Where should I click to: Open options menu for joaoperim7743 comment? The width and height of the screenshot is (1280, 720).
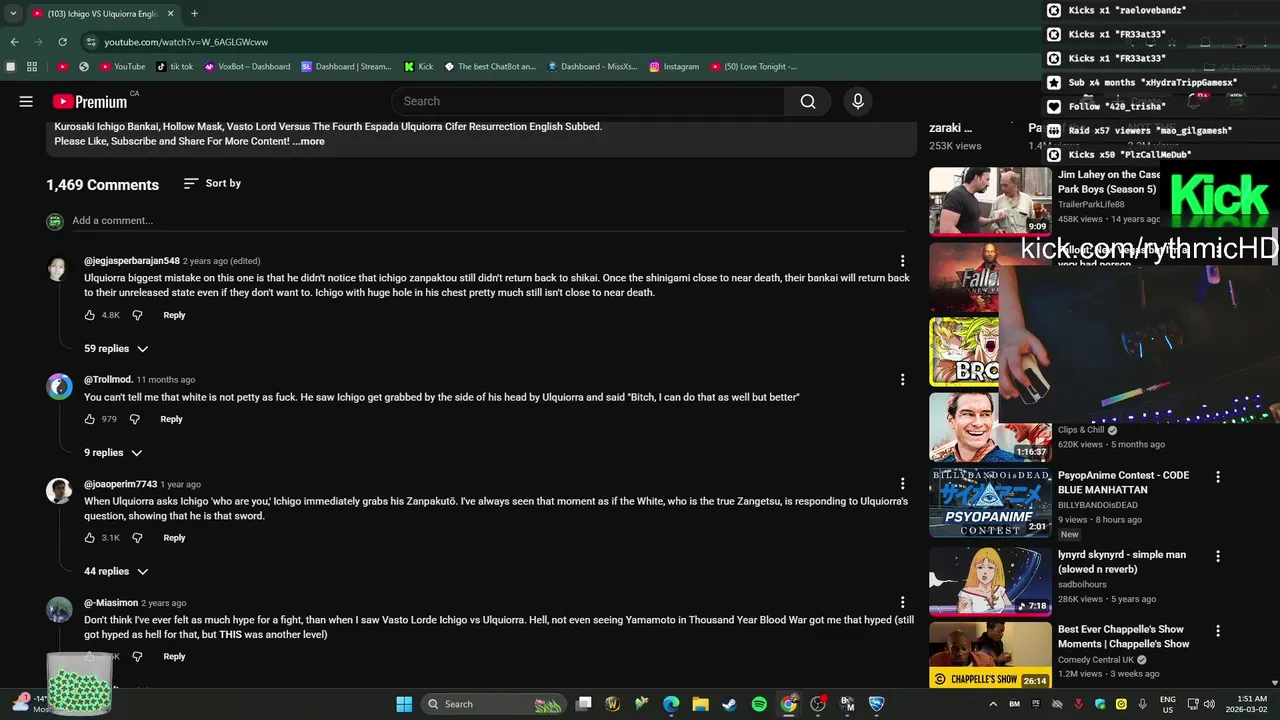(x=902, y=484)
